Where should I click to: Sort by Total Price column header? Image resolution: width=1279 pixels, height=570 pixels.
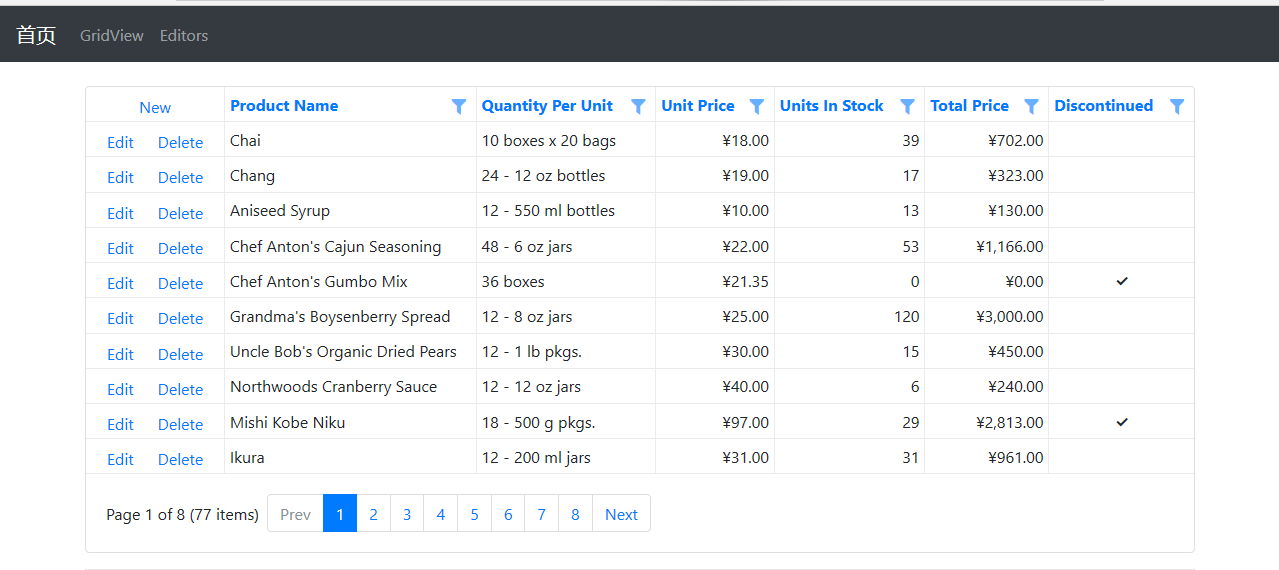pyautogui.click(x=969, y=106)
